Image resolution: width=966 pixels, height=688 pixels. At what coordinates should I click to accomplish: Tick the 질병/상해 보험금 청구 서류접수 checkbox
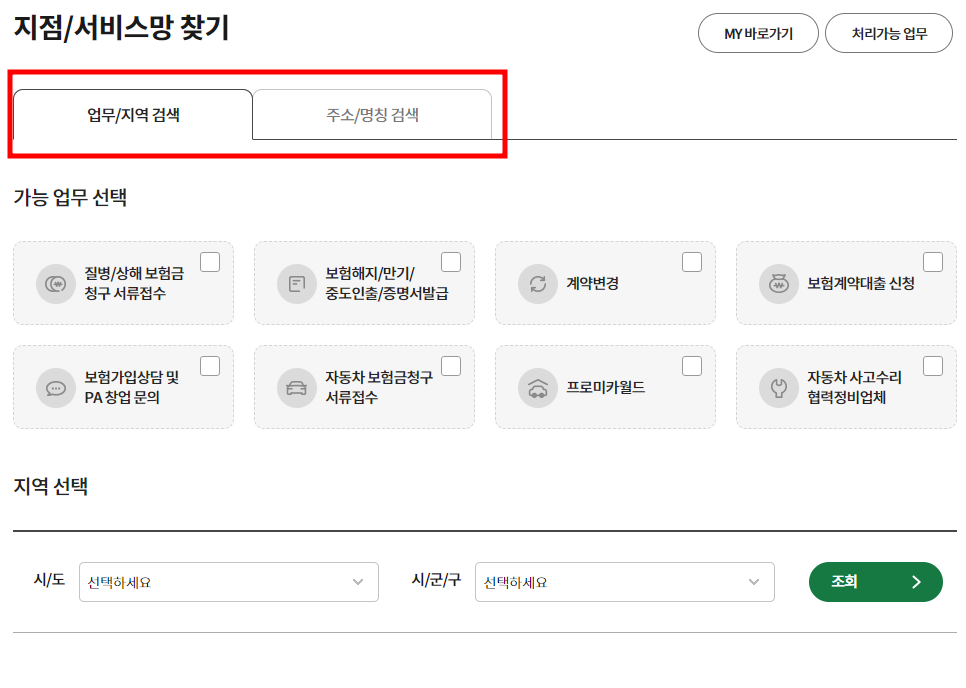coord(209,259)
